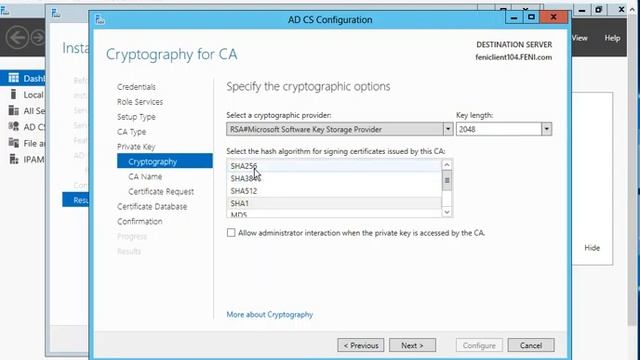Select MD5 hash algorithm

[x=334, y=213]
